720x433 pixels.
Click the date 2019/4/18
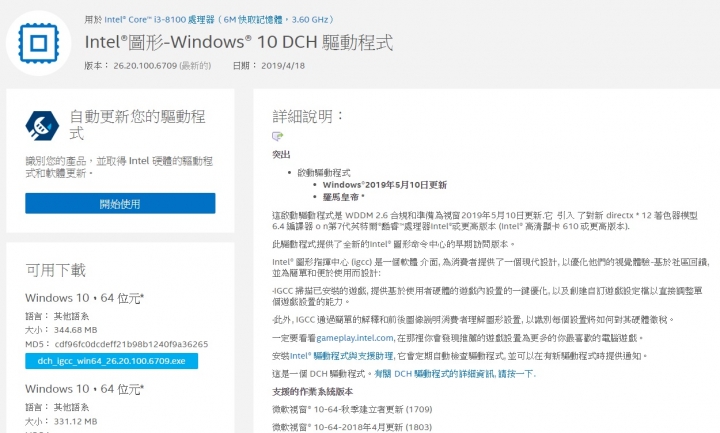pos(283,66)
